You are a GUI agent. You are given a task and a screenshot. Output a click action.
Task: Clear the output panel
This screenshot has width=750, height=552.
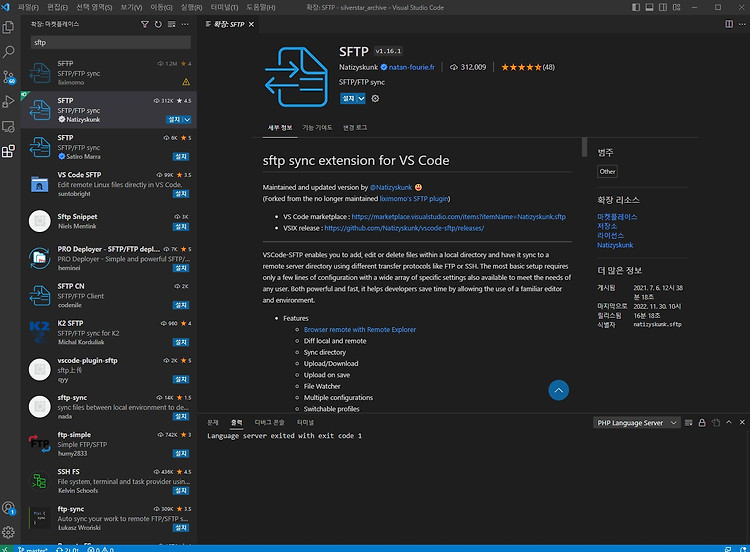[689, 422]
